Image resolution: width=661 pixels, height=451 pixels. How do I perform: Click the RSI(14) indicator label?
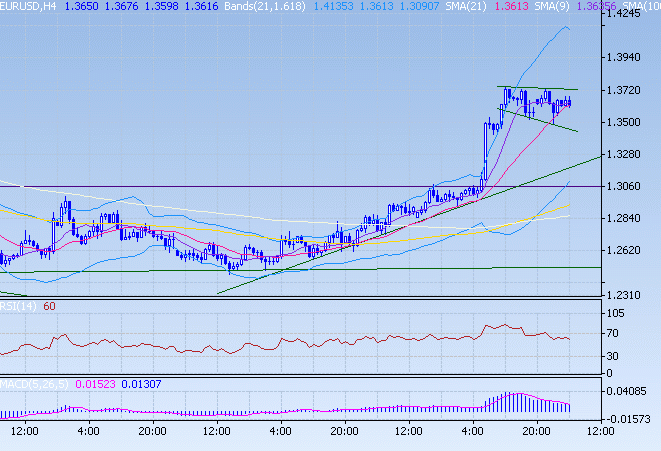tap(18, 307)
